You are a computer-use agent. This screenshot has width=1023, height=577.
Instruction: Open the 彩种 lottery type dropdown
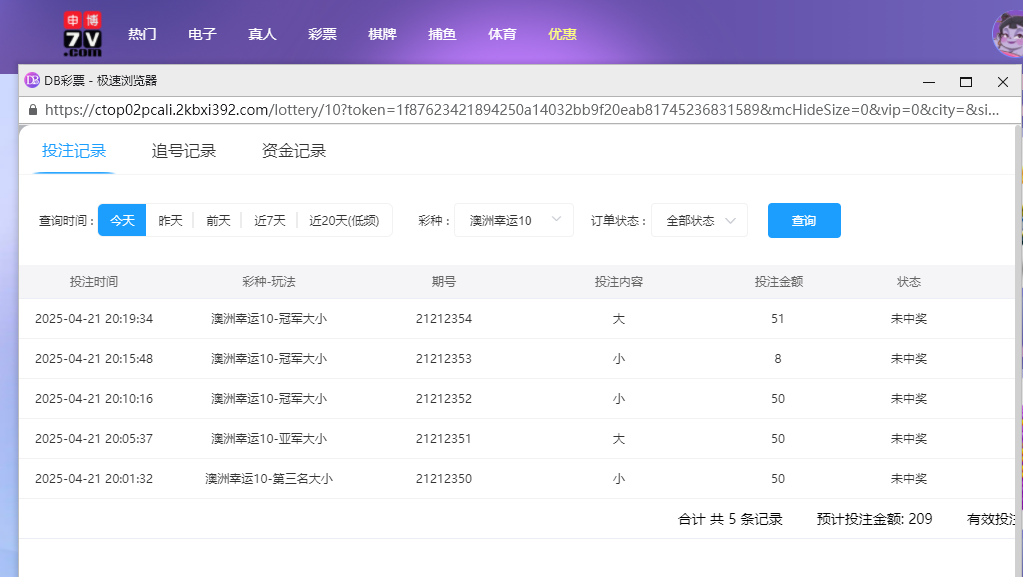513,220
